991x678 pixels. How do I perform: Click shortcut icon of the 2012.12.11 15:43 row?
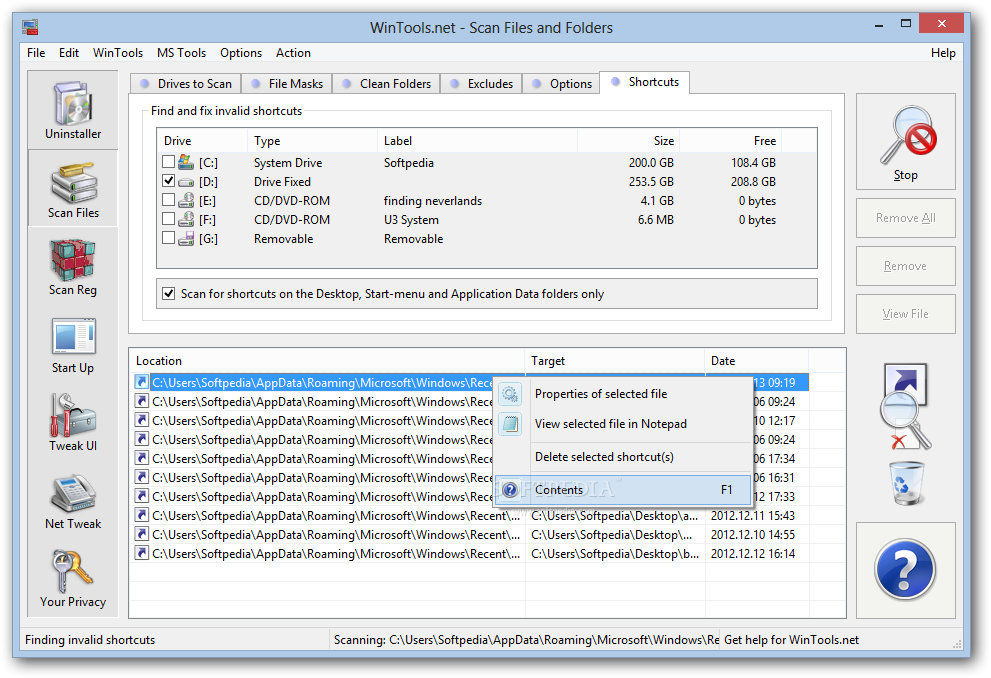click(x=142, y=516)
